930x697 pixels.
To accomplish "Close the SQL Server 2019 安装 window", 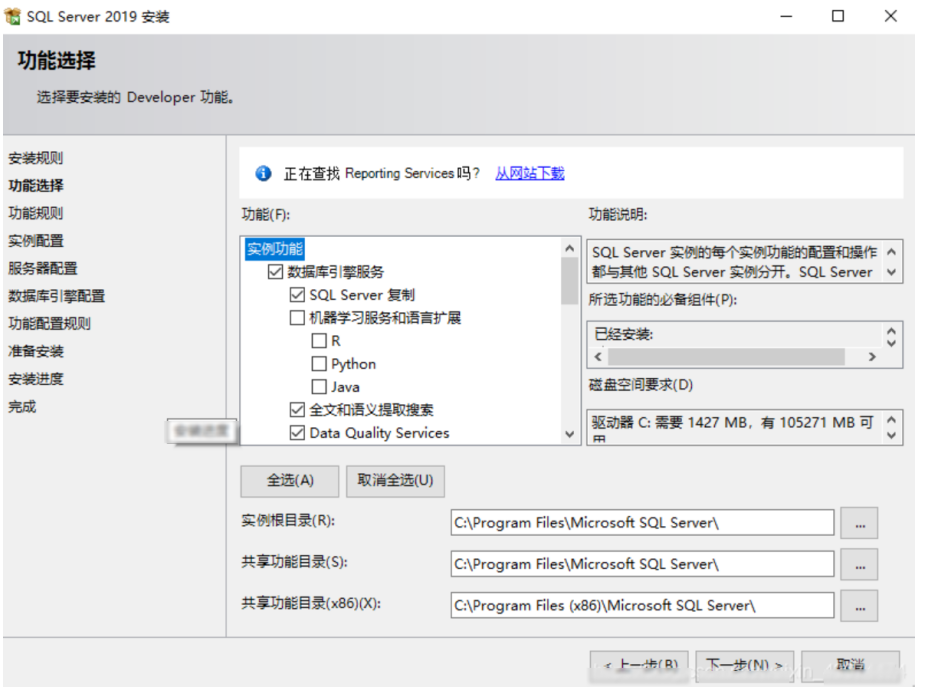I will point(890,16).
